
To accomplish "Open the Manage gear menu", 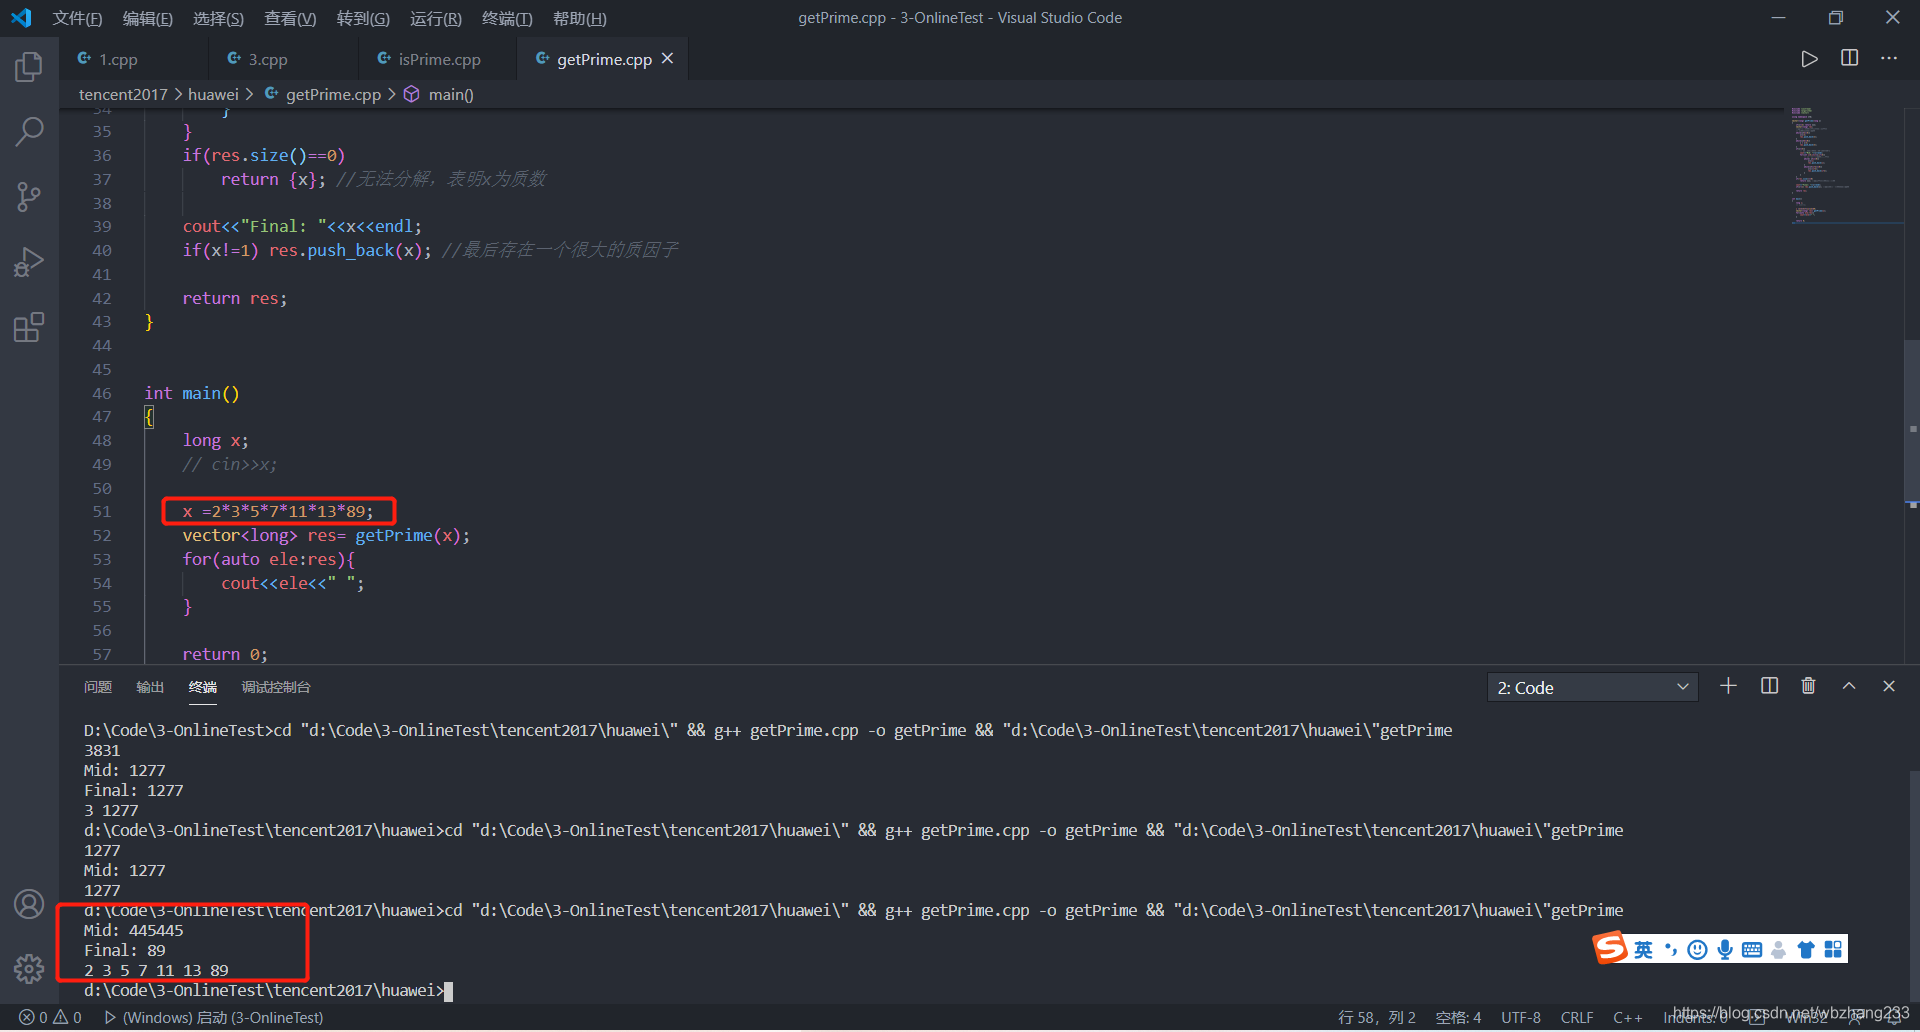I will tap(29, 968).
